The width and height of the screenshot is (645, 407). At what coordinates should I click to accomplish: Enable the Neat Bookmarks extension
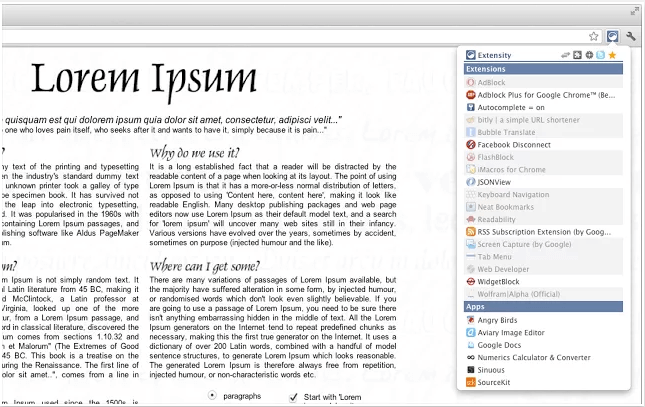click(x=543, y=207)
